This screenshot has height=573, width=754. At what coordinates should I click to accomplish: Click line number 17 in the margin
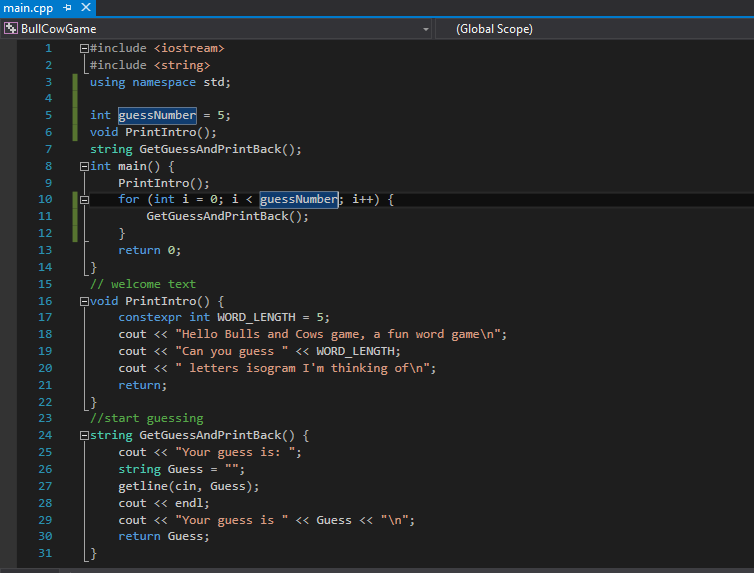pos(43,318)
